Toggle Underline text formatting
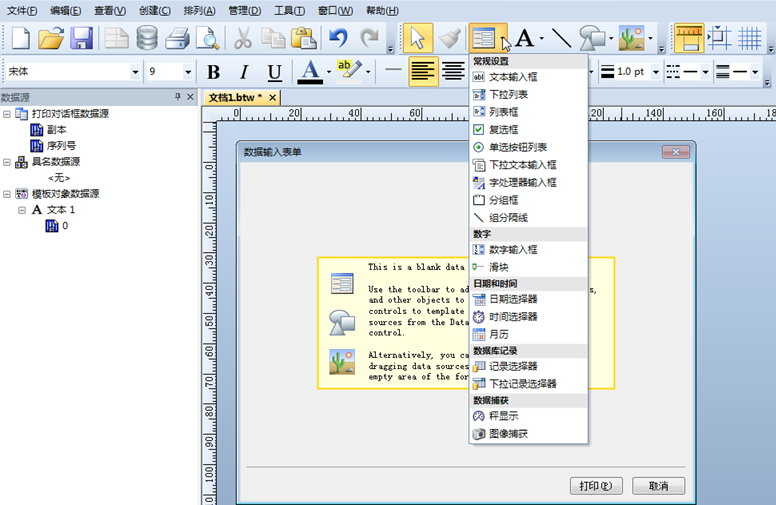Screen dimensions: 776x505 point(274,72)
